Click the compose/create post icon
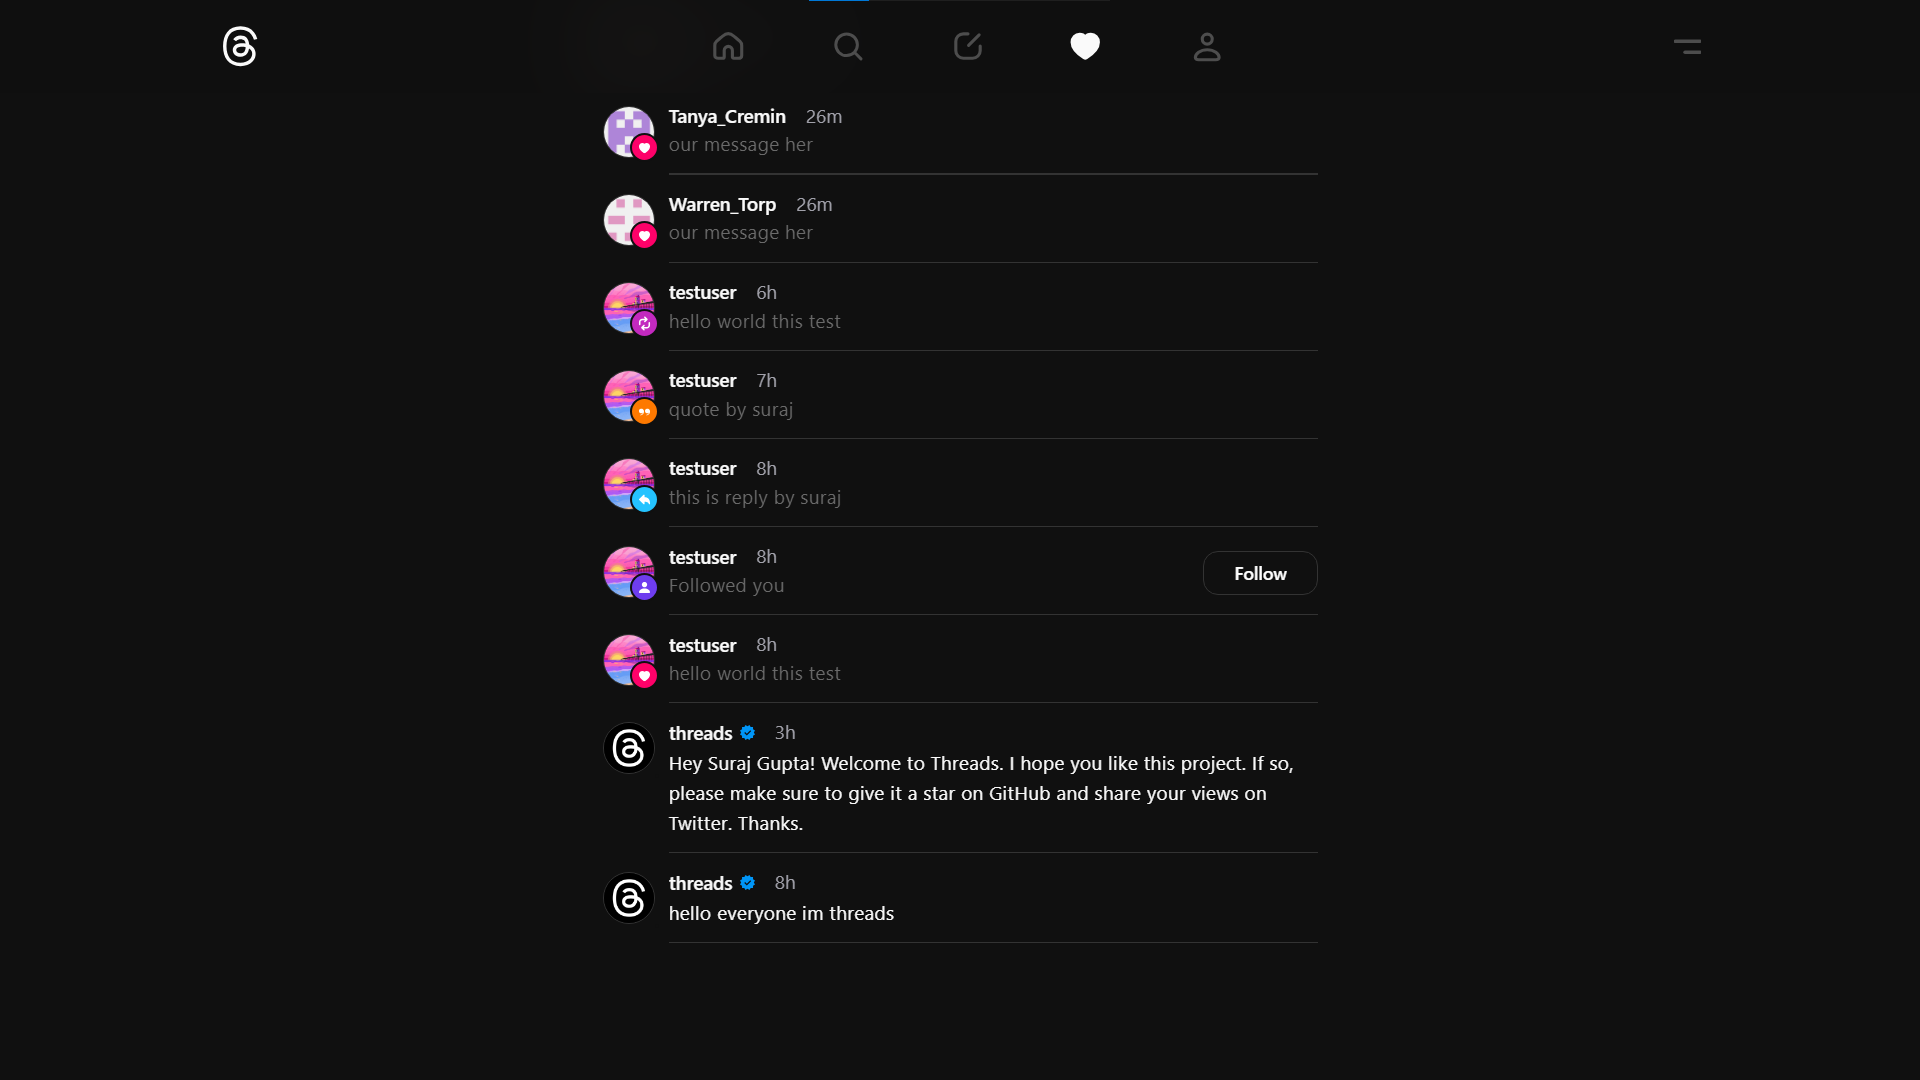The image size is (1920, 1080). pyautogui.click(x=967, y=46)
